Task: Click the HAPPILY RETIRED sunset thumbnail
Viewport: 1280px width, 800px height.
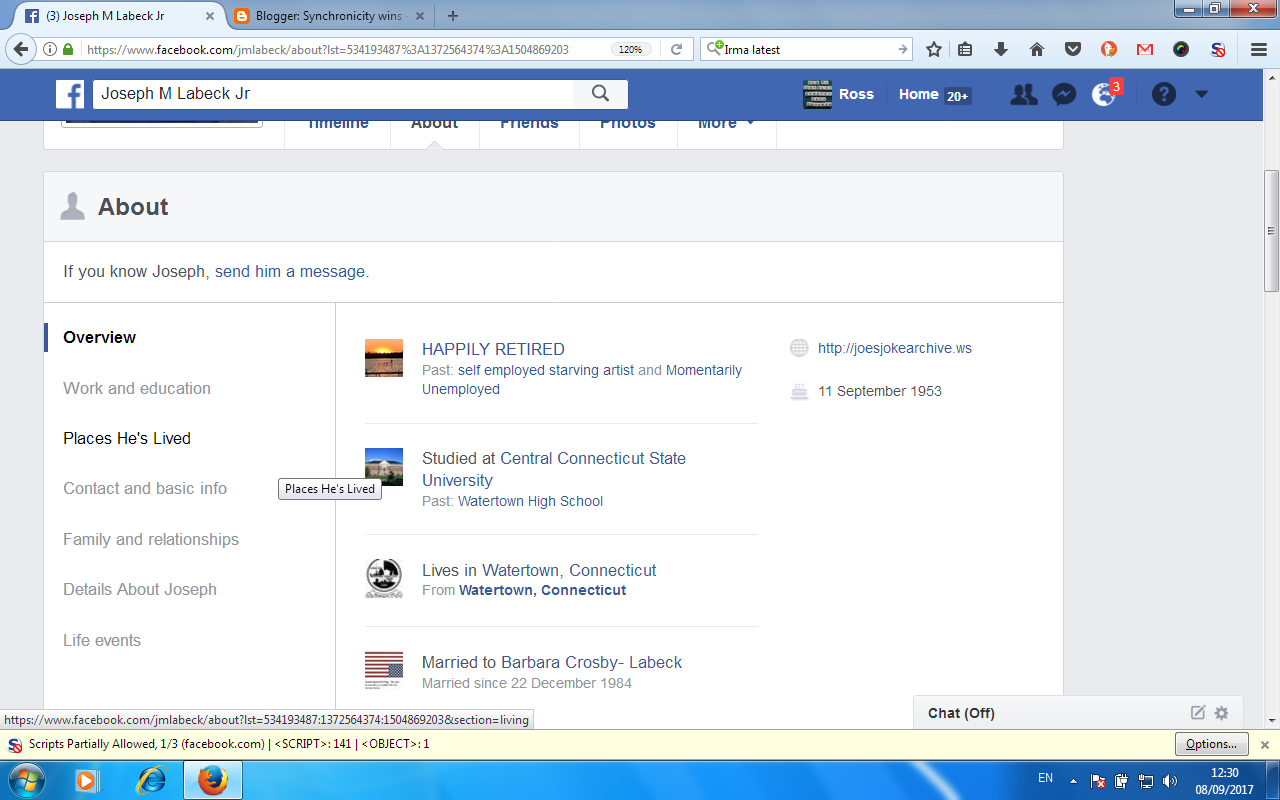Action: click(x=384, y=358)
